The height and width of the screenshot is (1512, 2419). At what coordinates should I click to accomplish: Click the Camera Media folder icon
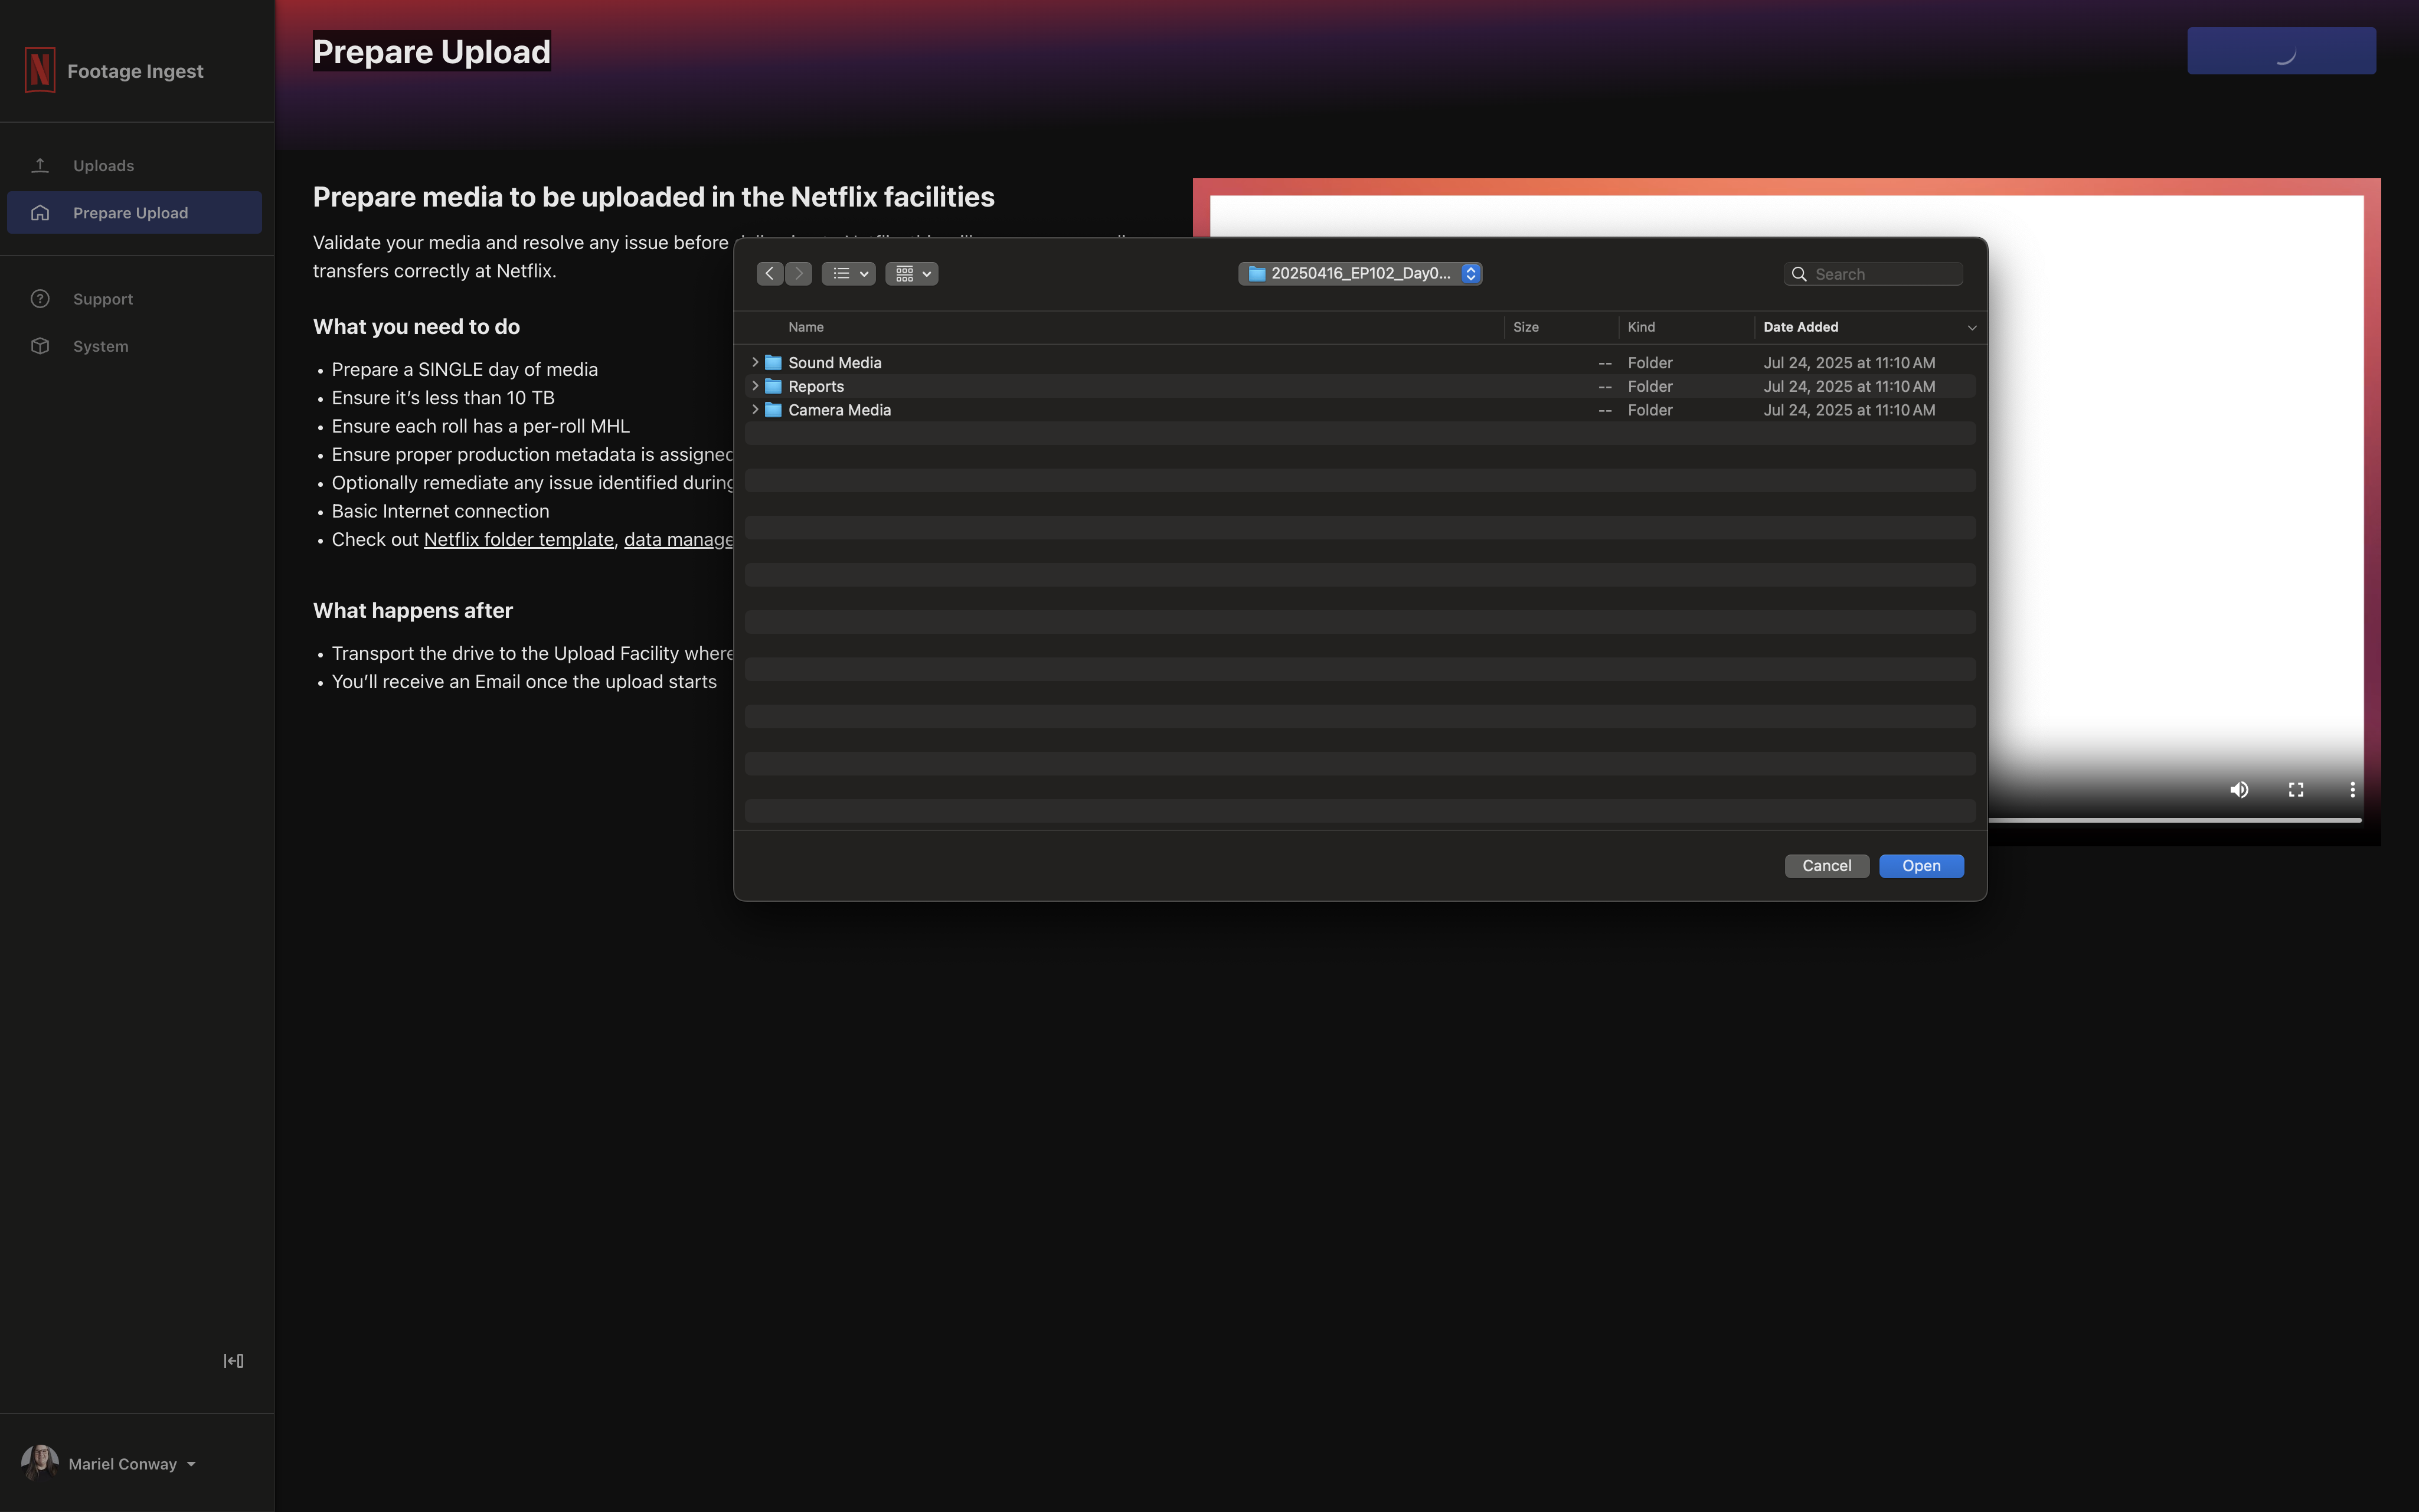pyautogui.click(x=773, y=410)
